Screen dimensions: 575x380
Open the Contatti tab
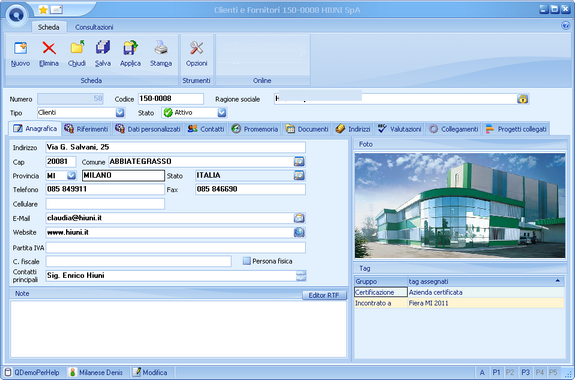(206, 129)
